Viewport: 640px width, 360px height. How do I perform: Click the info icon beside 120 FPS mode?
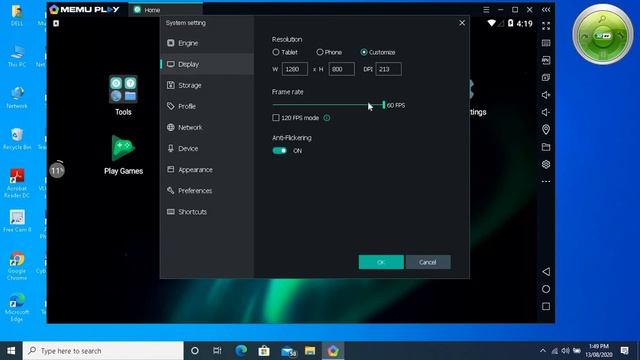pyautogui.click(x=327, y=118)
